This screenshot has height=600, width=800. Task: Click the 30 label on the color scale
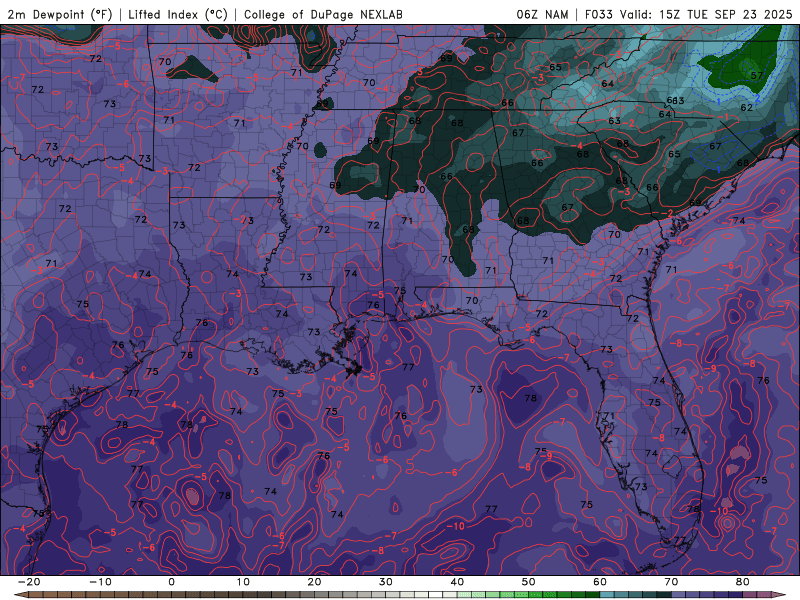click(386, 582)
